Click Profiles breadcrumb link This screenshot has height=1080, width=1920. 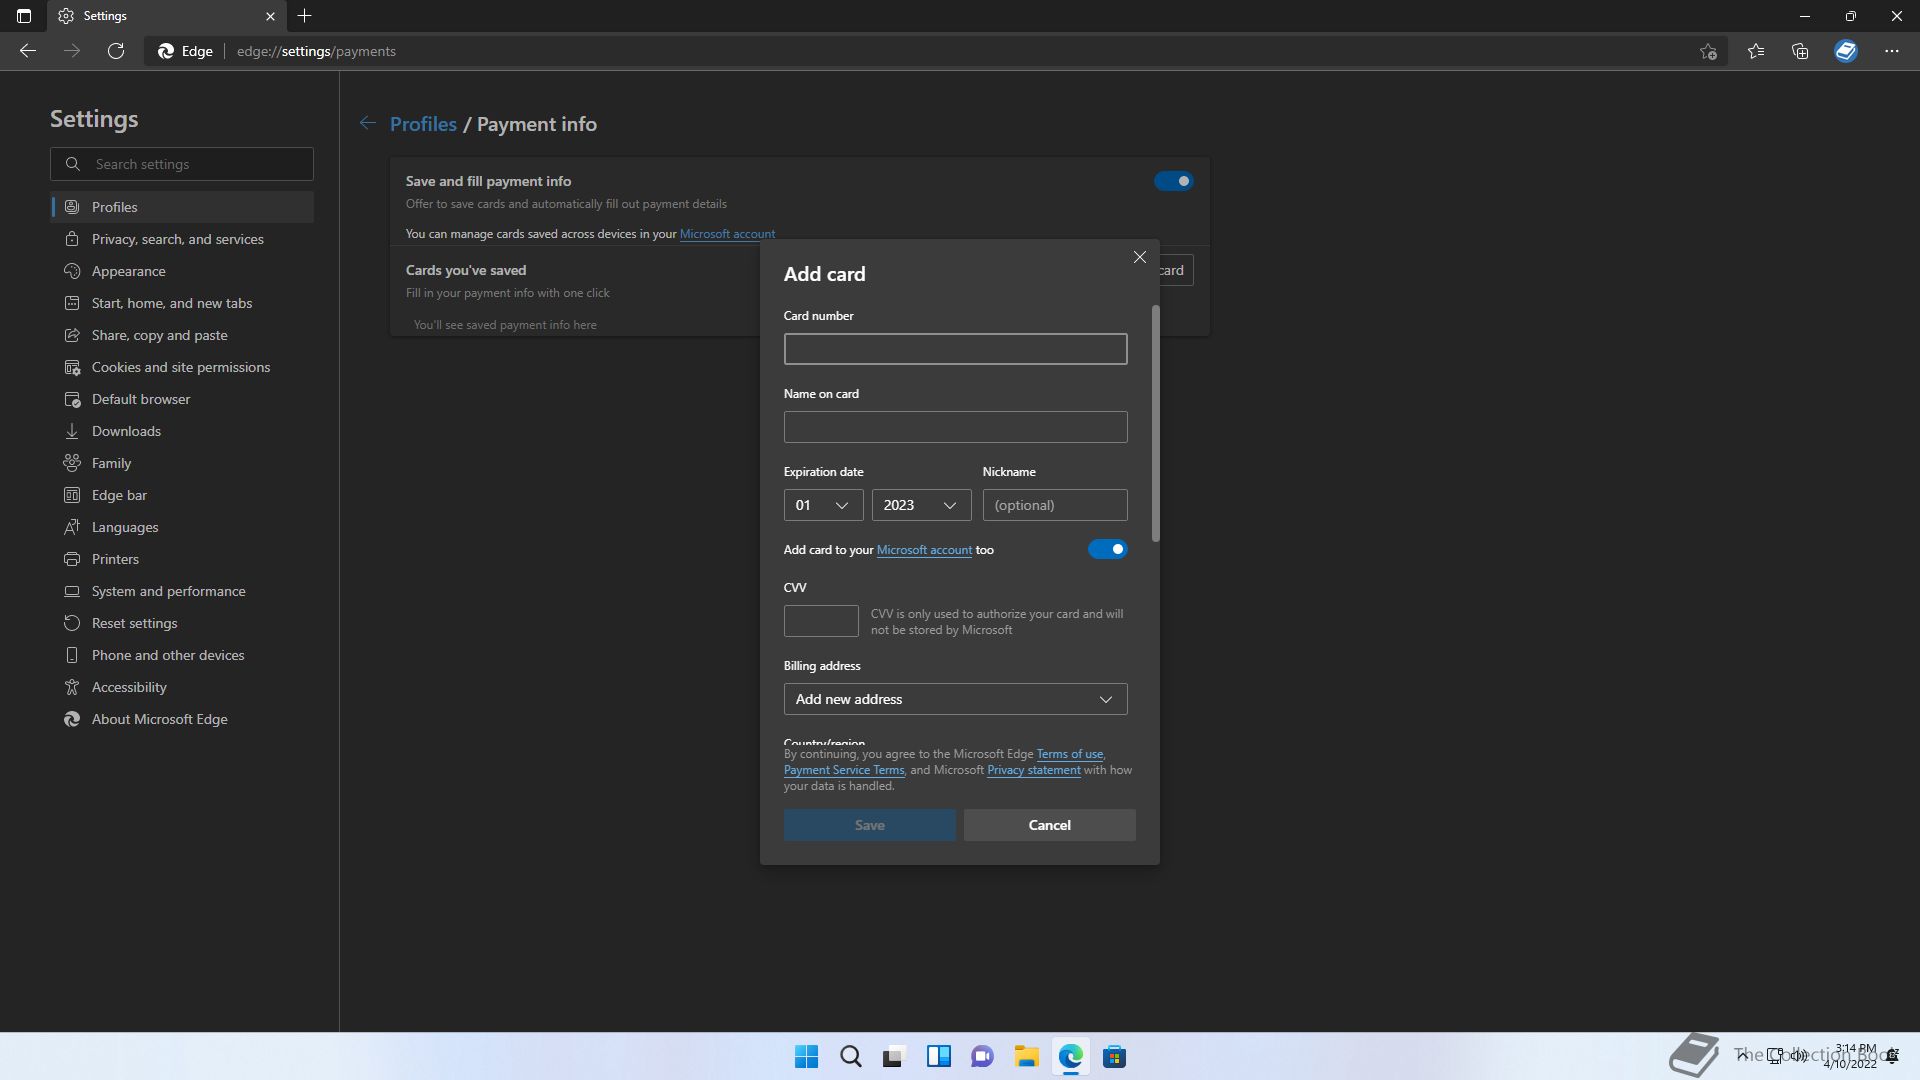(423, 123)
